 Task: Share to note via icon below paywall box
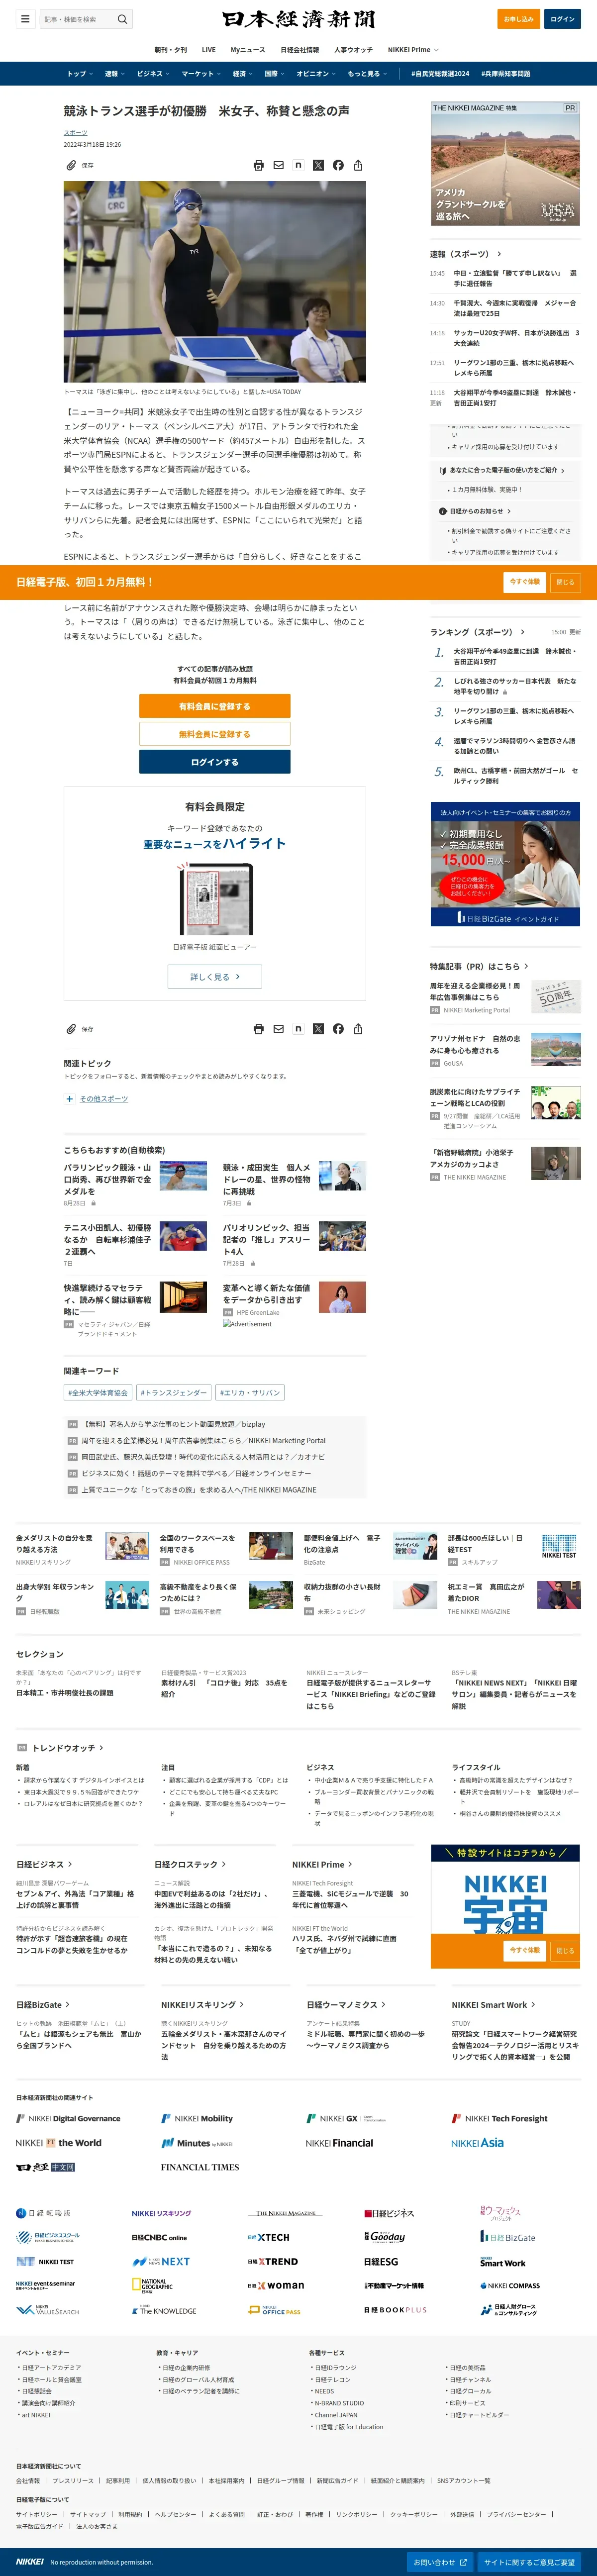tap(298, 1029)
